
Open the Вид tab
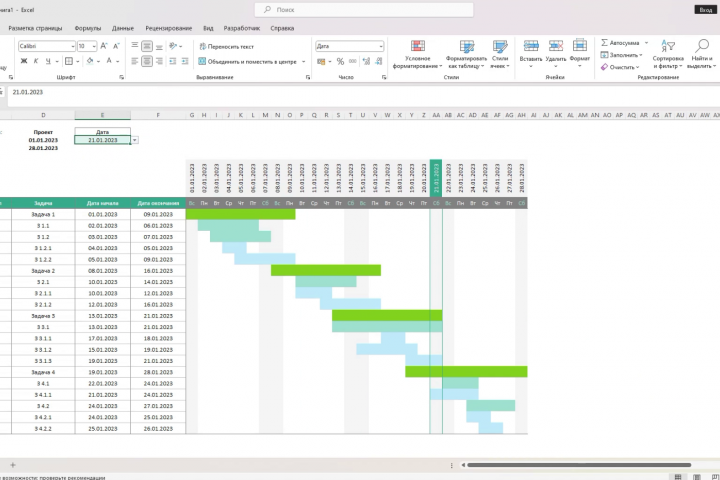pyautogui.click(x=208, y=28)
